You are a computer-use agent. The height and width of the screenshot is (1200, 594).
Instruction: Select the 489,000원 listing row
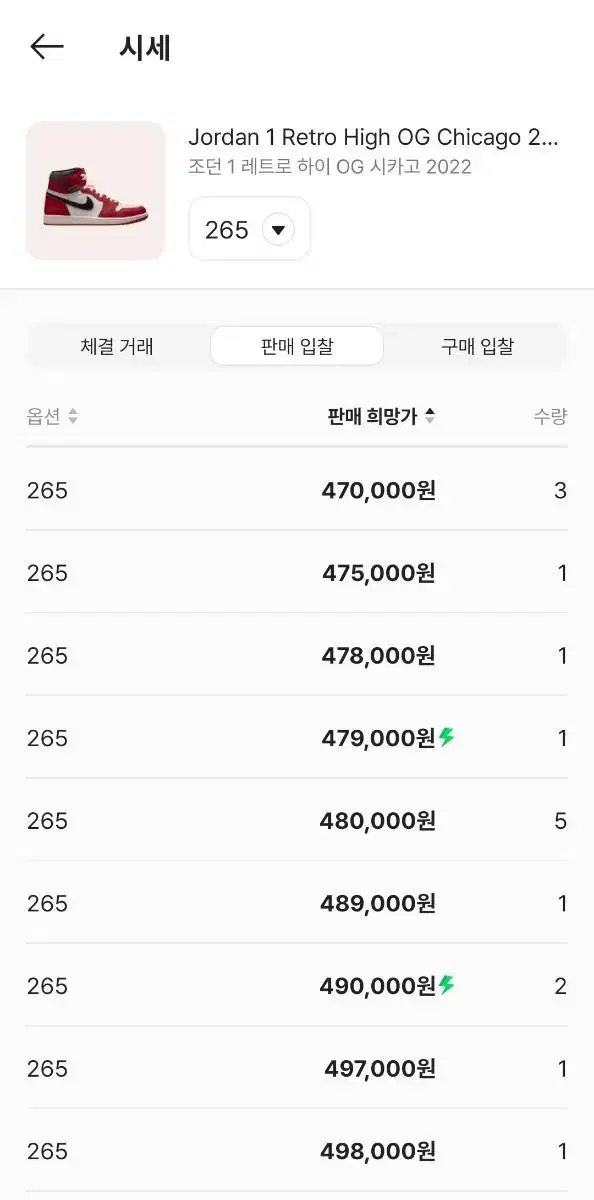click(x=297, y=903)
